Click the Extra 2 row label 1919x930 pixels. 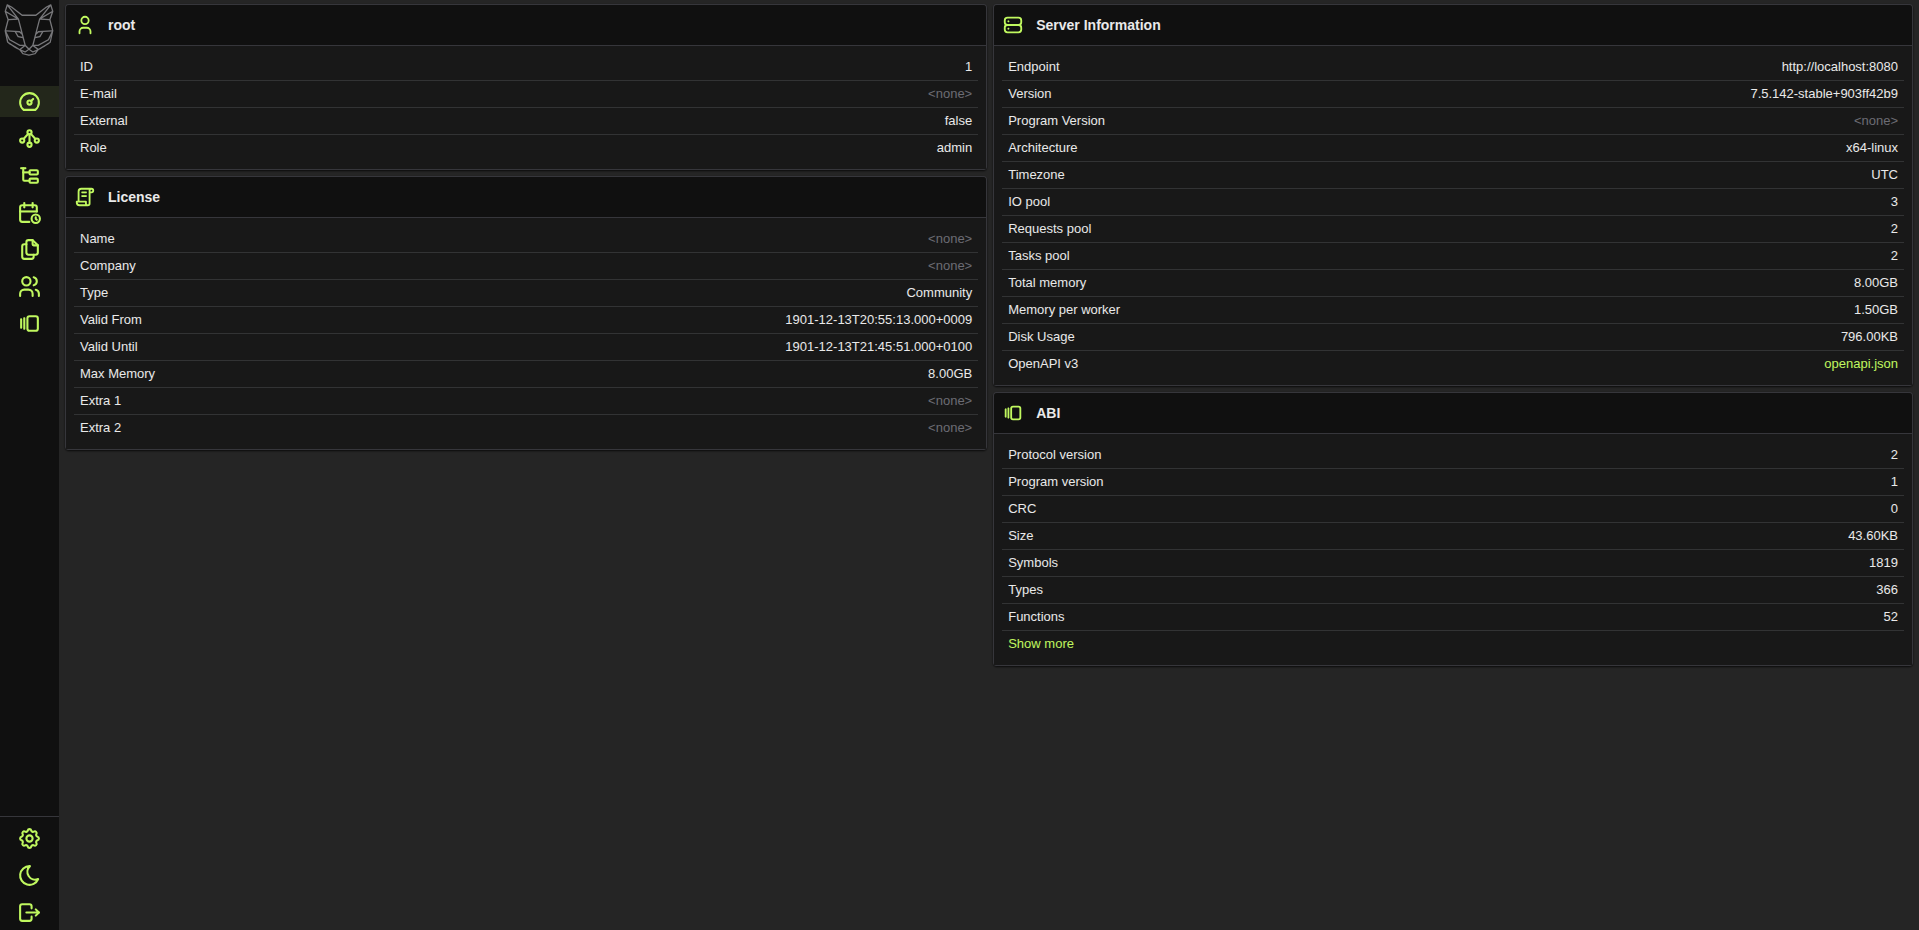click(x=100, y=428)
